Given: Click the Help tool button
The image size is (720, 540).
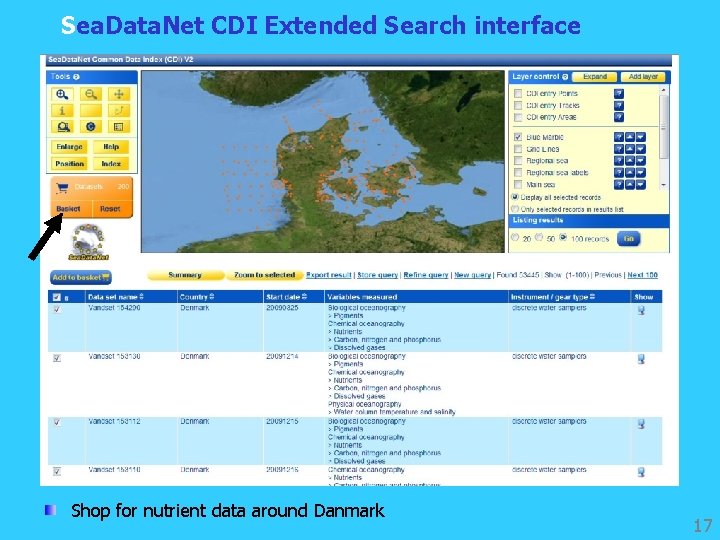Looking at the screenshot, I should pyautogui.click(x=111, y=147).
